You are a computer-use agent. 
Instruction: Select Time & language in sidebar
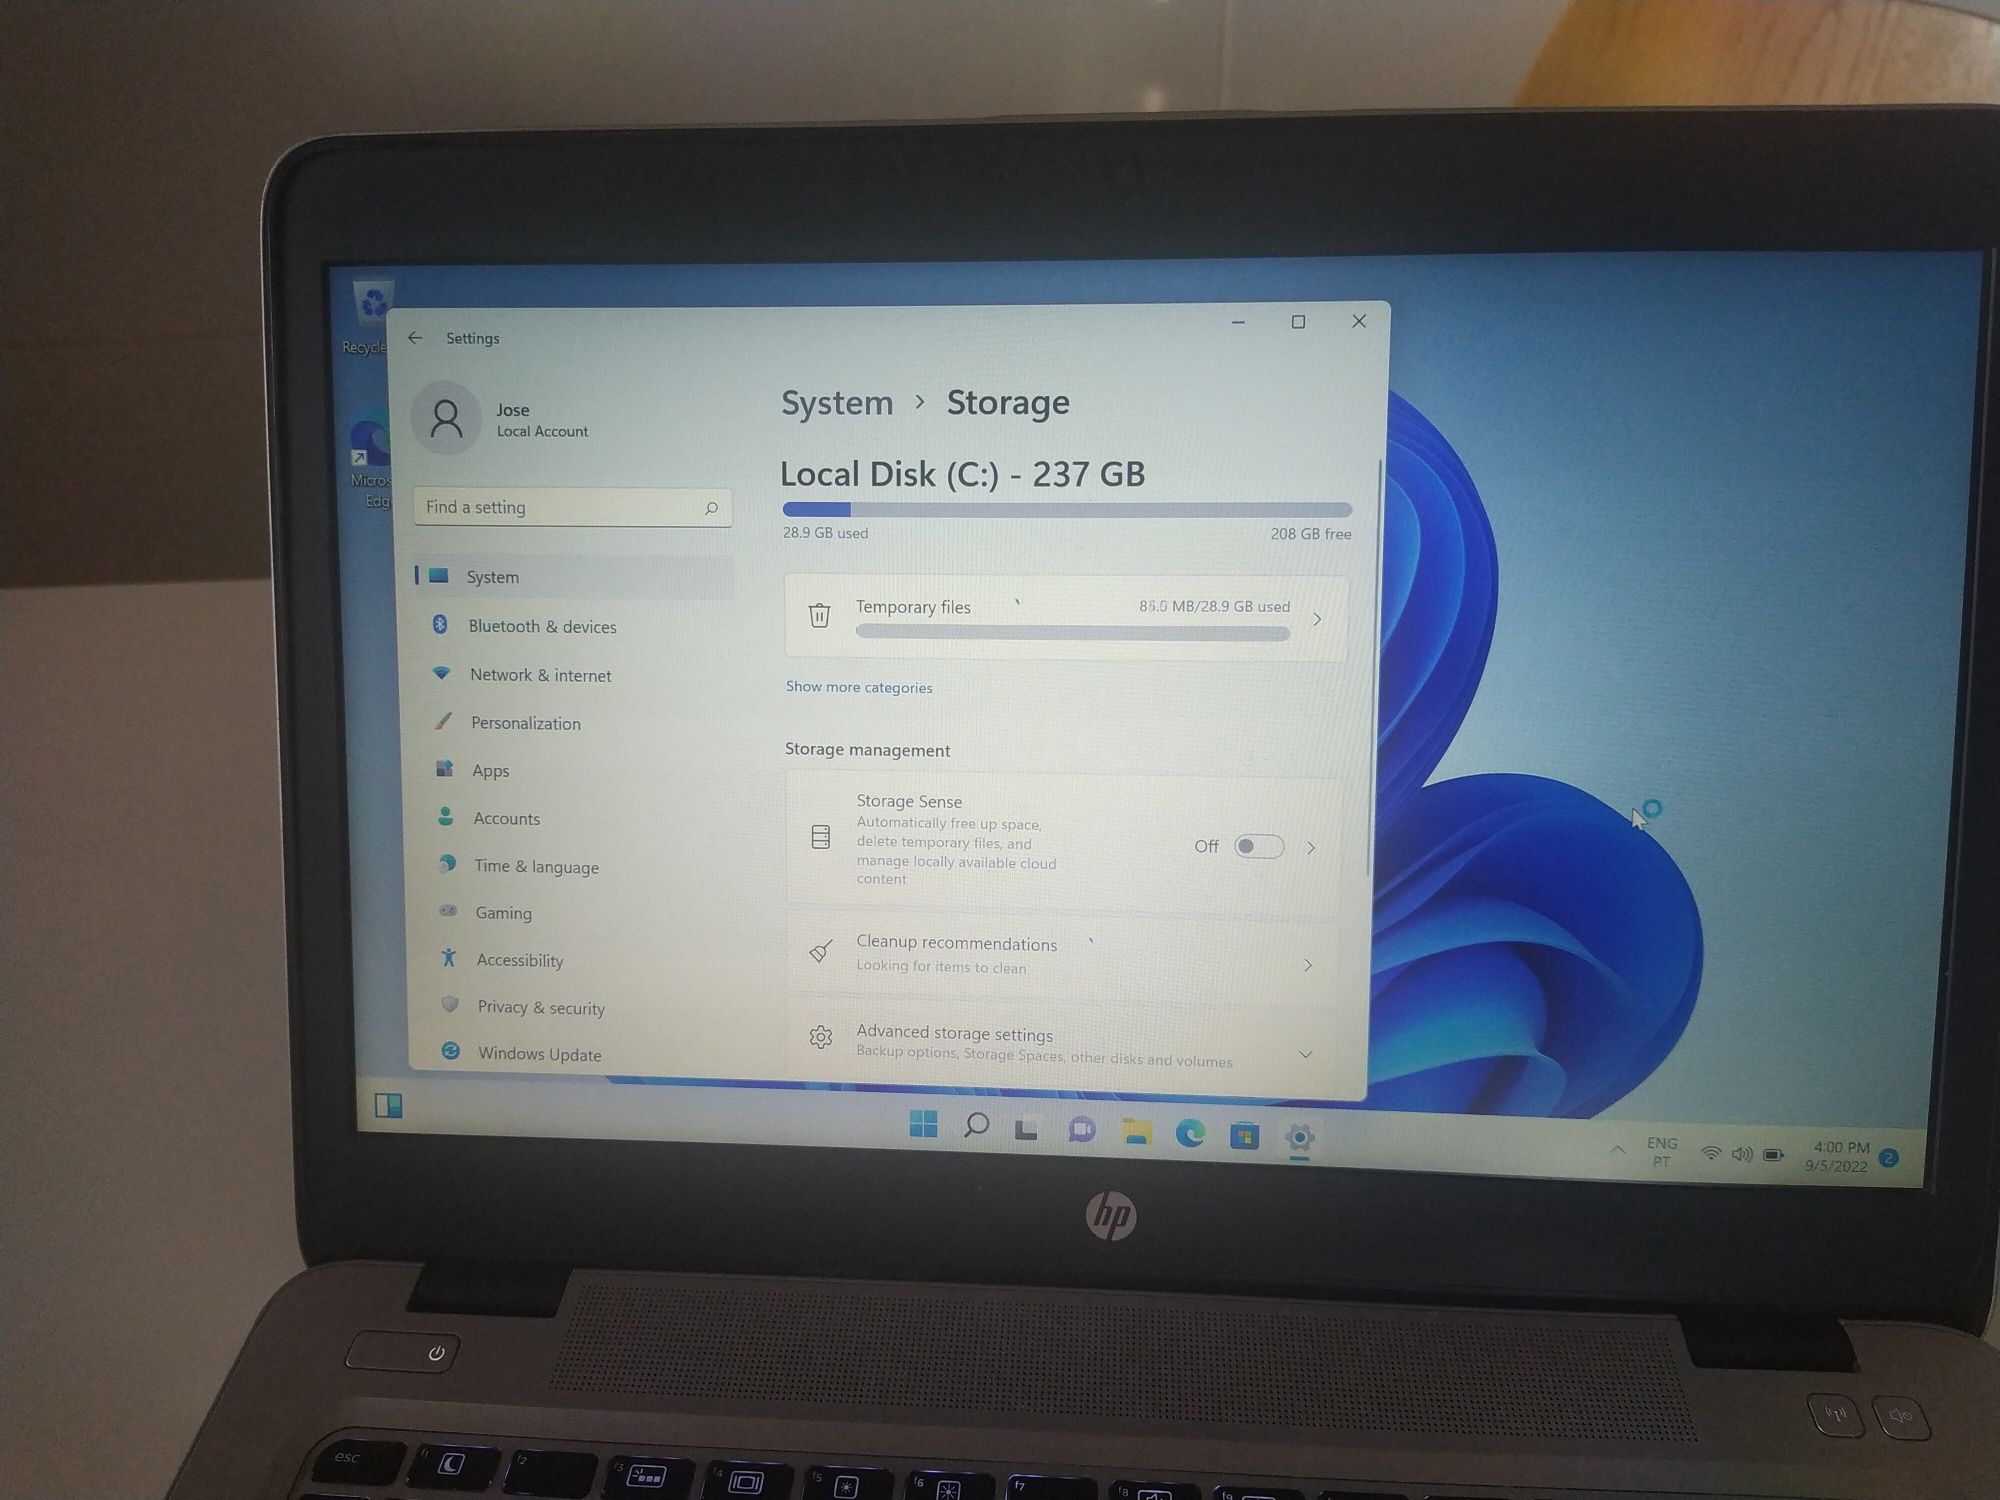[535, 867]
